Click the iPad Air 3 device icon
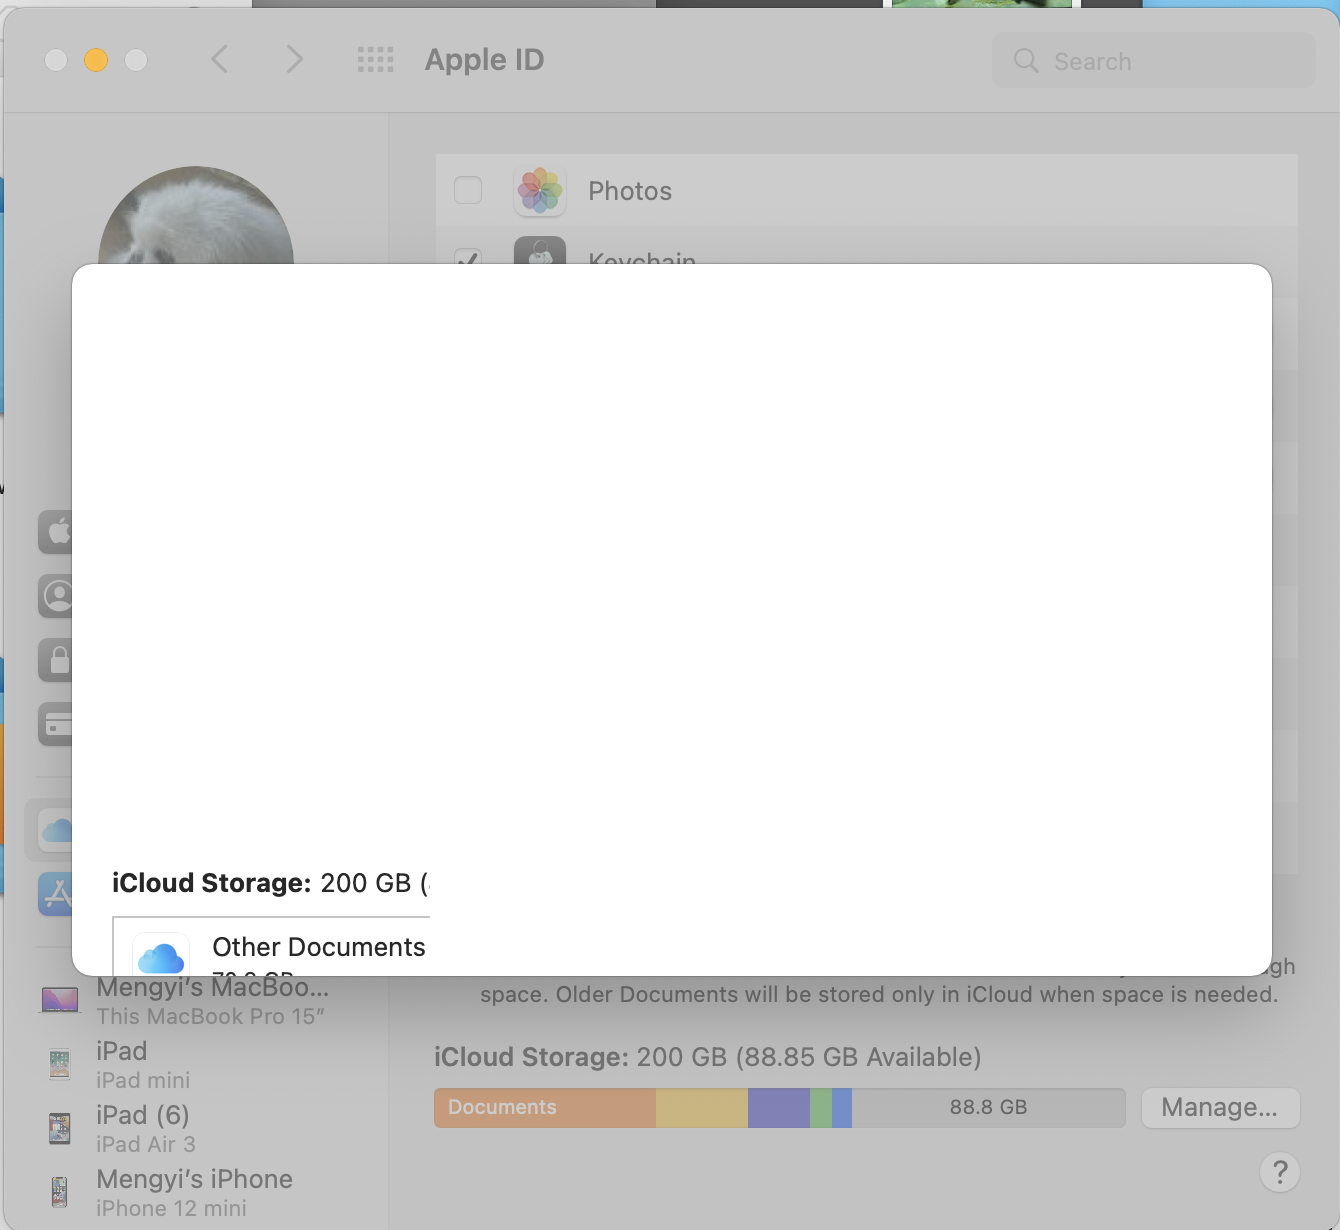The height and width of the screenshot is (1230, 1340). pyautogui.click(x=60, y=1128)
